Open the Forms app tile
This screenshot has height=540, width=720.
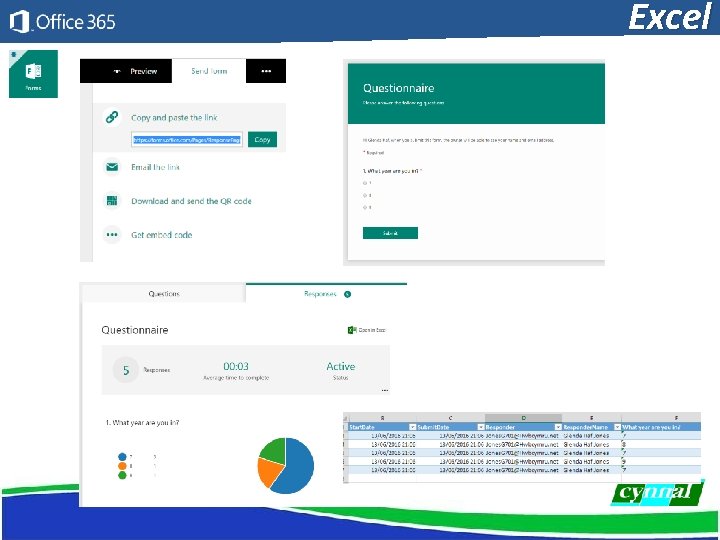point(33,74)
